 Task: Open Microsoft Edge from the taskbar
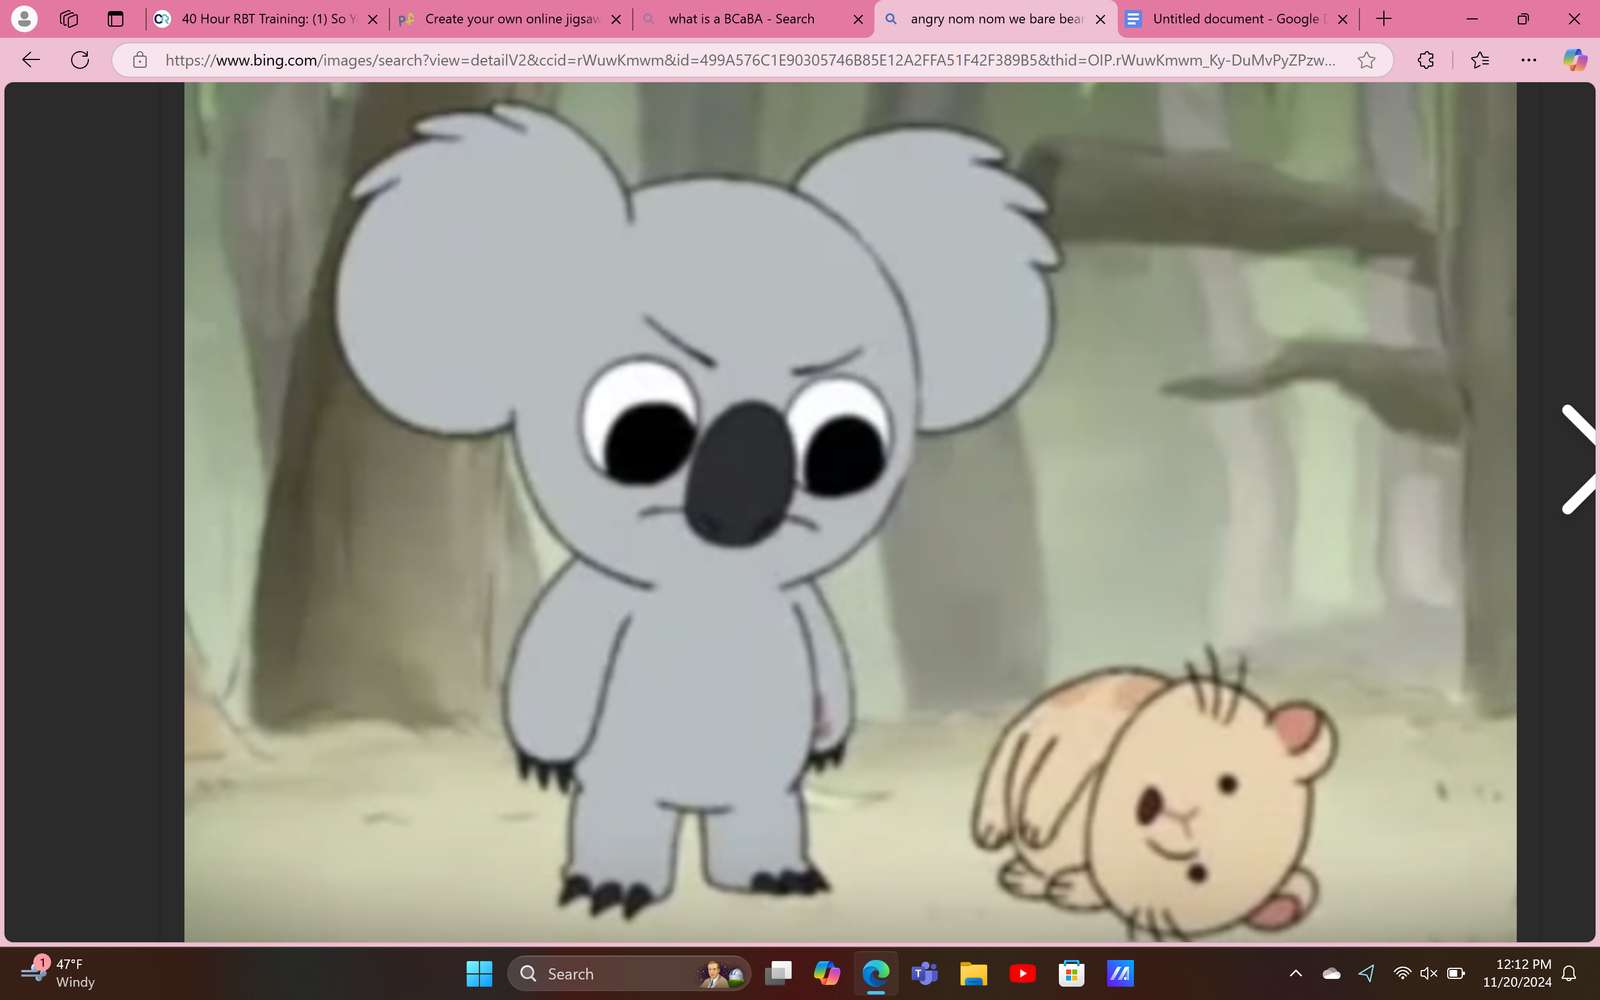click(876, 973)
